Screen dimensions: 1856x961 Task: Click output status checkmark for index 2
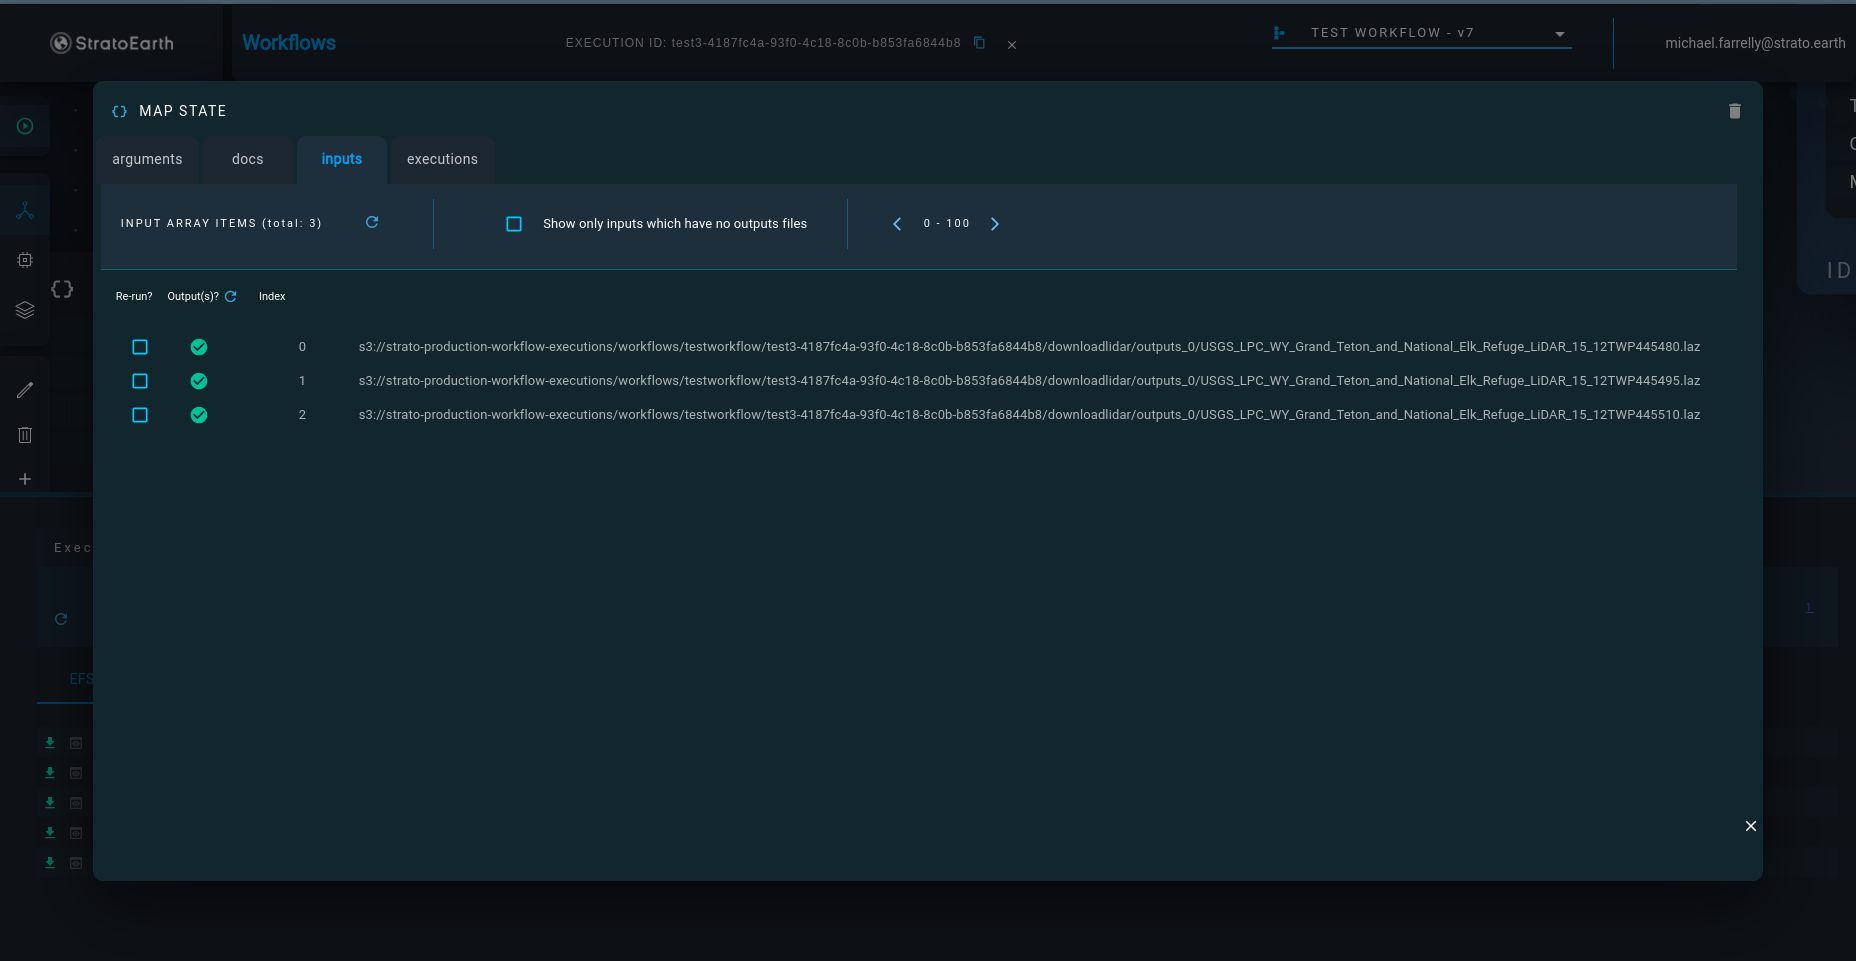tap(199, 415)
